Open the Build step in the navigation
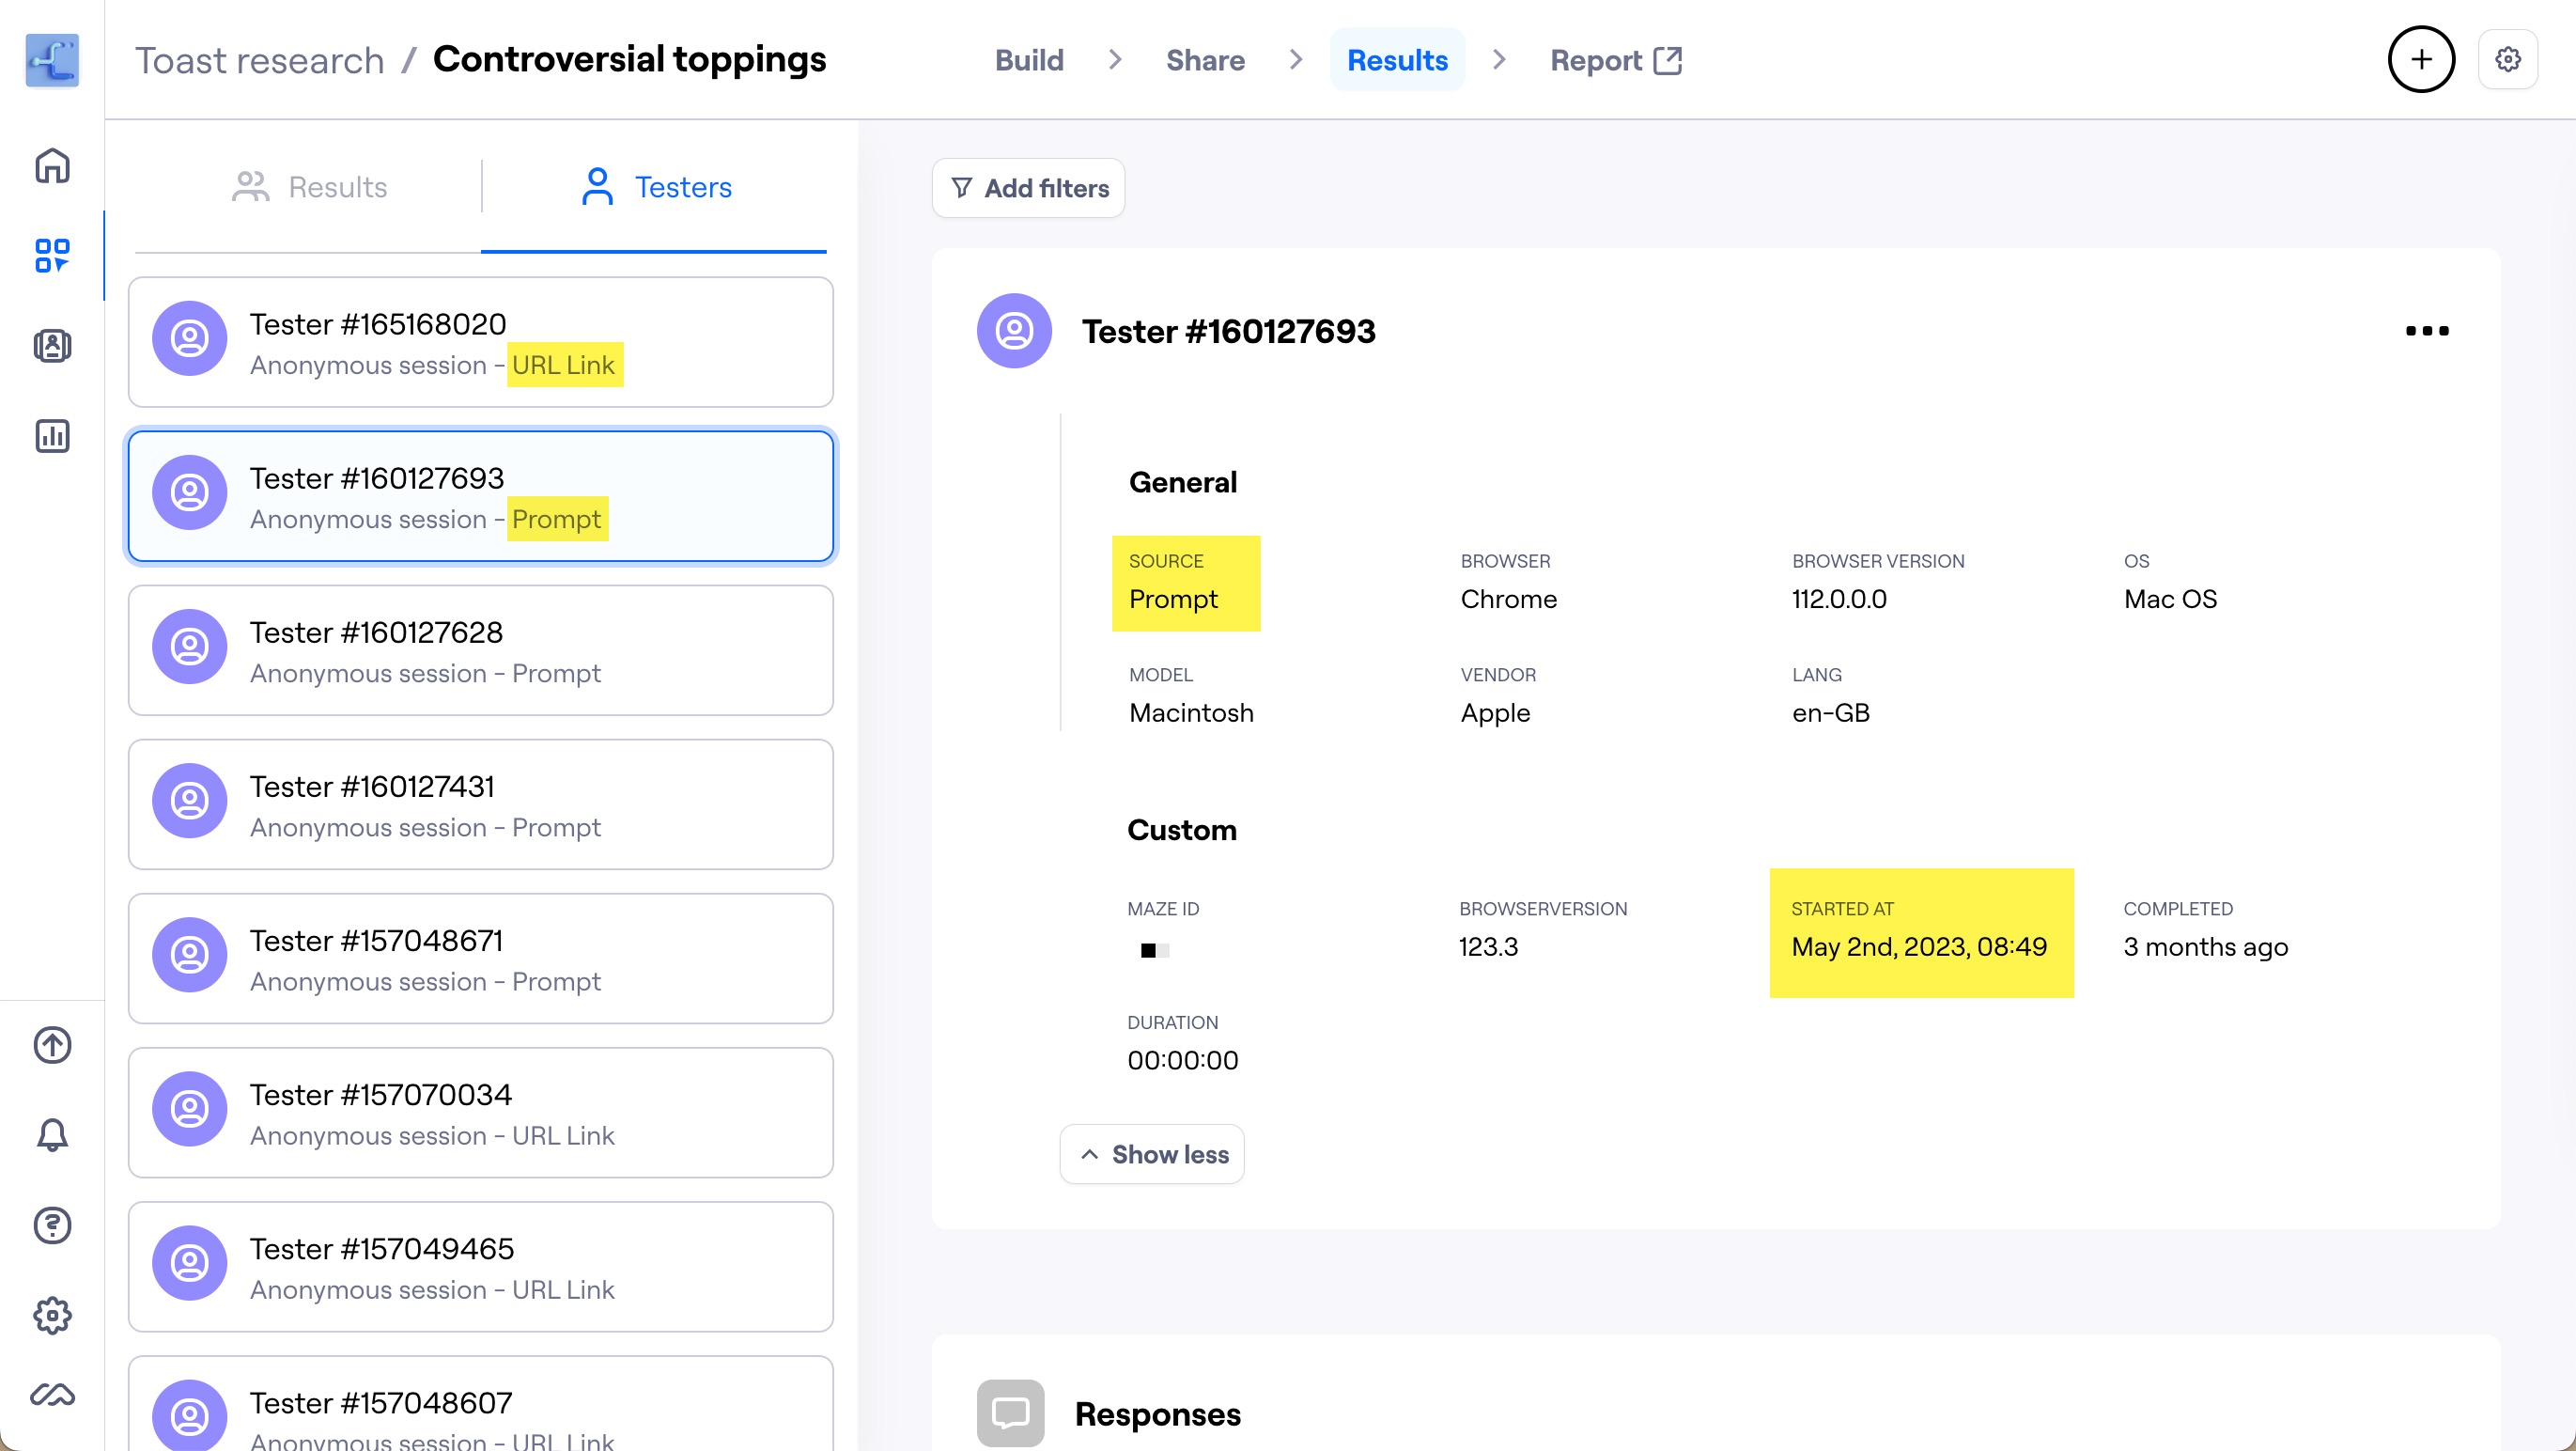 [1029, 59]
